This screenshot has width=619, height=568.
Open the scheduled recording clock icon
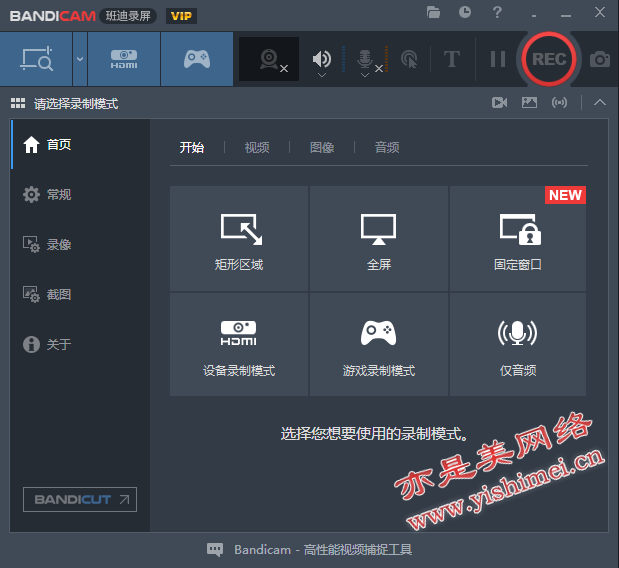[x=465, y=12]
